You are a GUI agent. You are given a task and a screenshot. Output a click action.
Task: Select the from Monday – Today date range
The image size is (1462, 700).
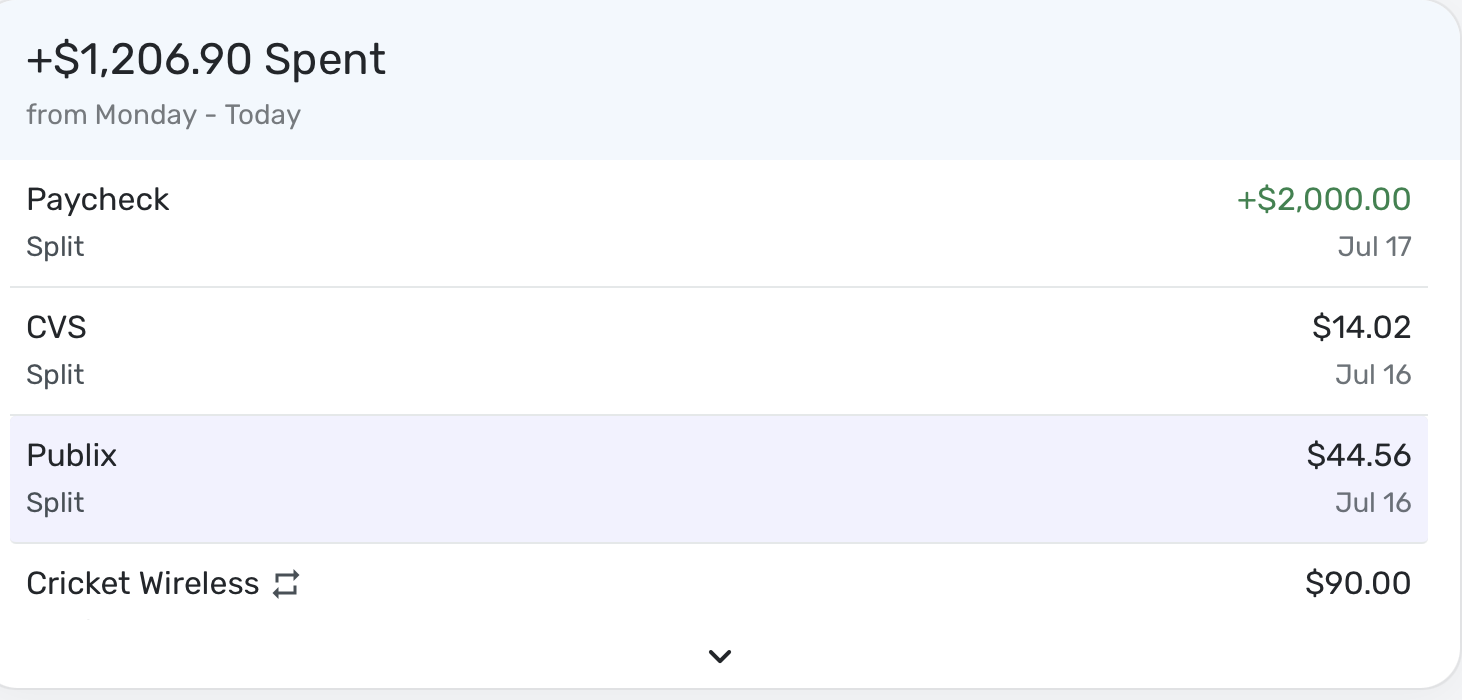coord(163,114)
